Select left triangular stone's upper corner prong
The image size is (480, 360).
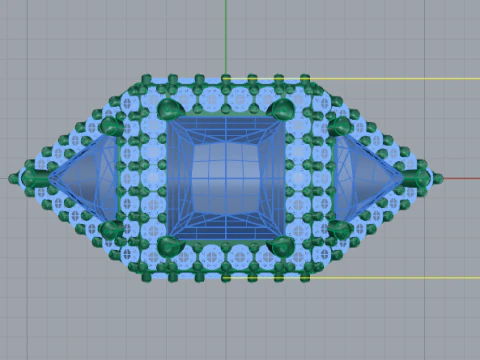click(112, 126)
